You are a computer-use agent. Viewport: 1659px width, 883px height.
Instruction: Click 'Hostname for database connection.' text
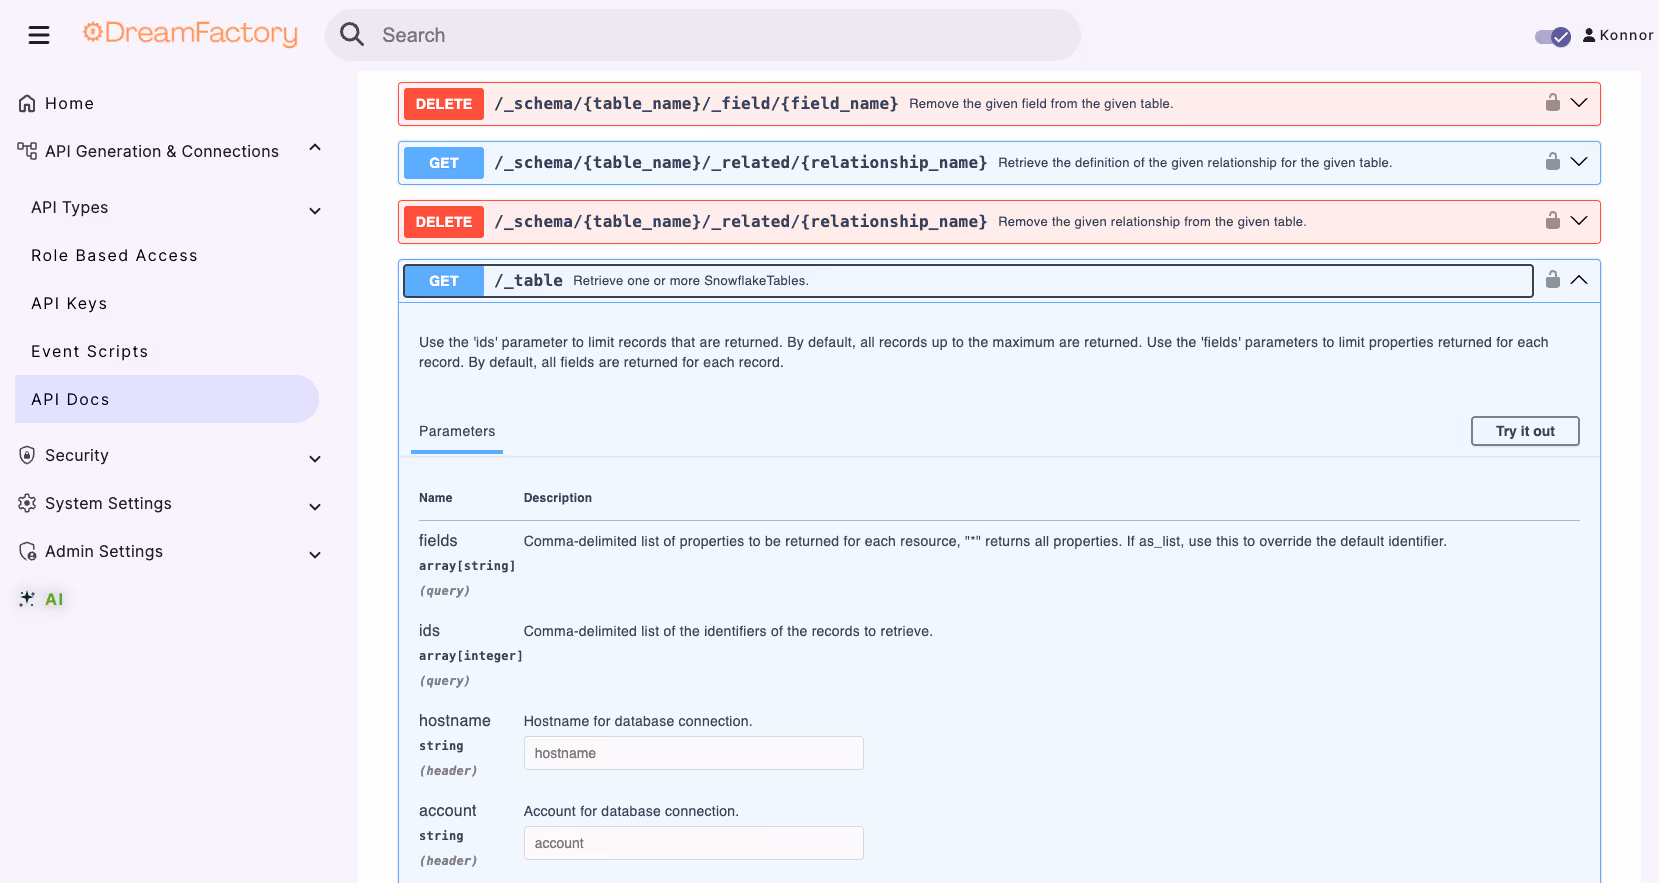point(638,721)
